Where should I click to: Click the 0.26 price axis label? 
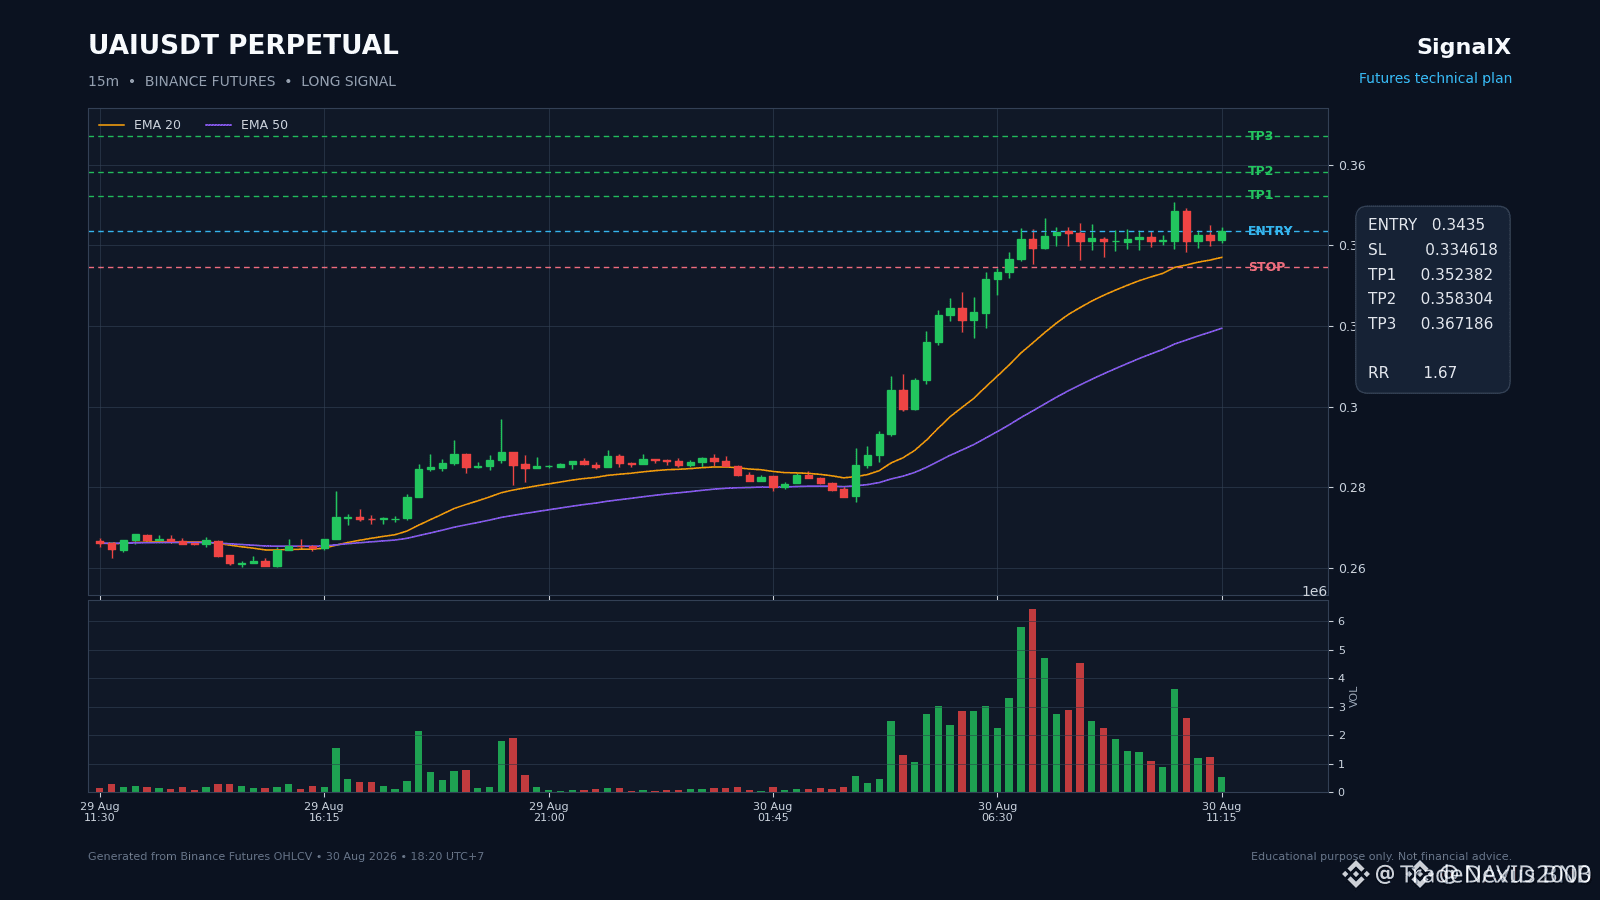[x=1352, y=569]
